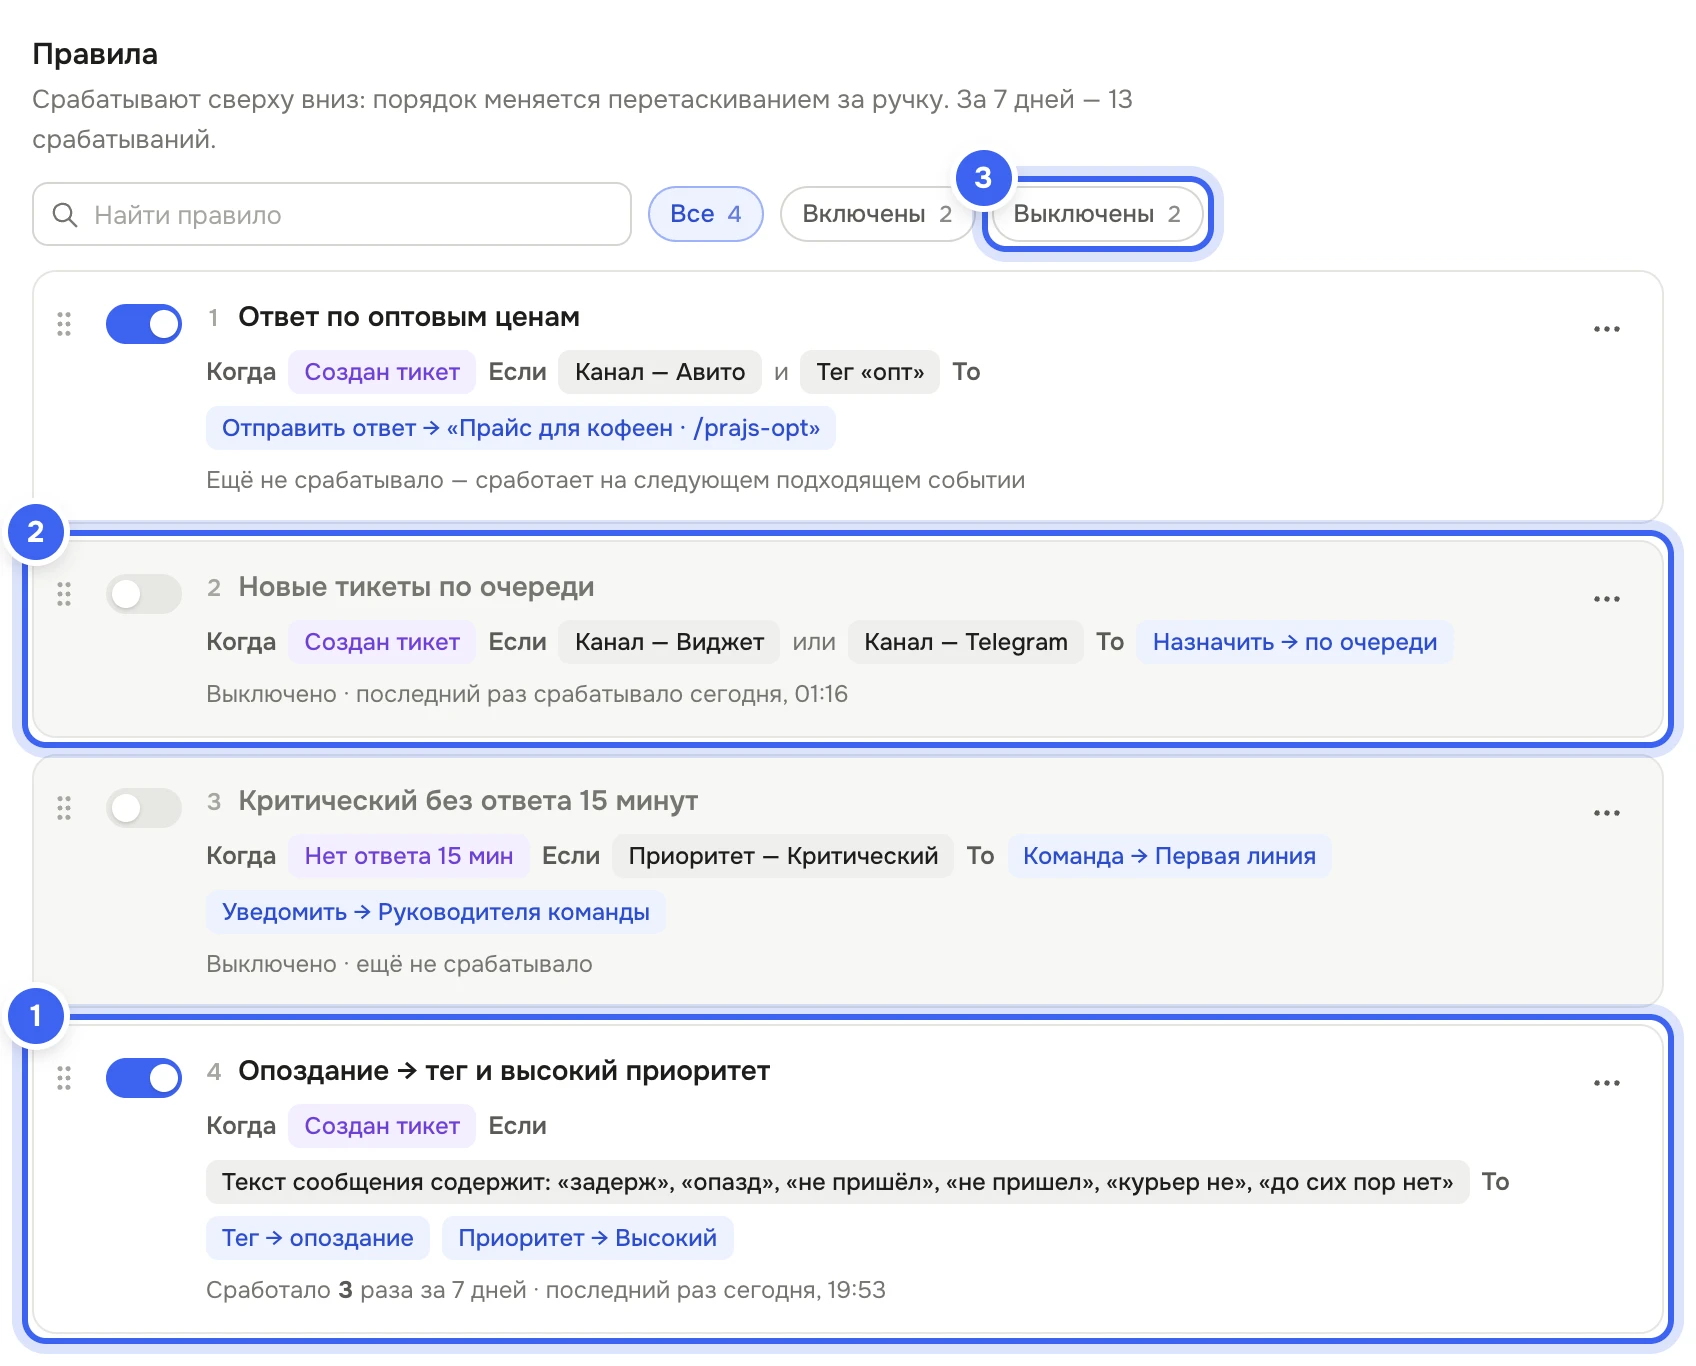This screenshot has height=1366, width=1696.
Task: Click the «Создан тикет» trigger chip in rule 2
Action: 382,642
